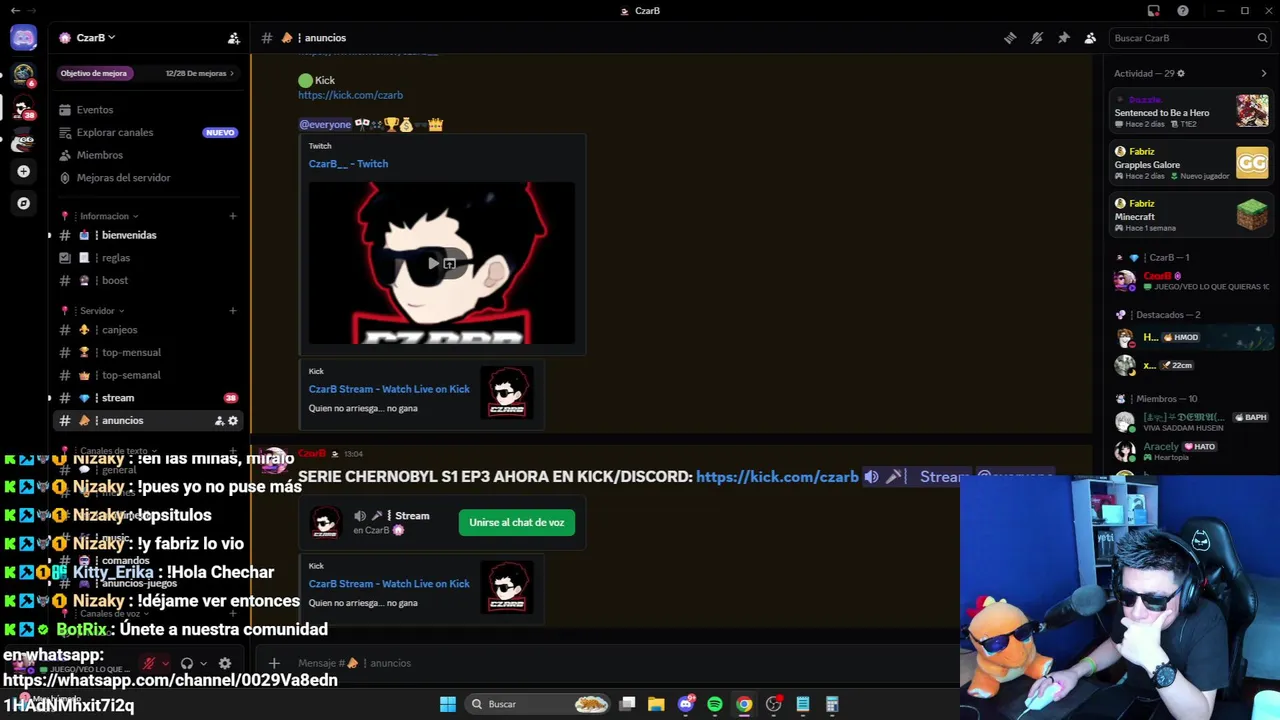Invite people icon beside CzarB header
Viewport: 1280px width, 720px height.
coord(233,38)
